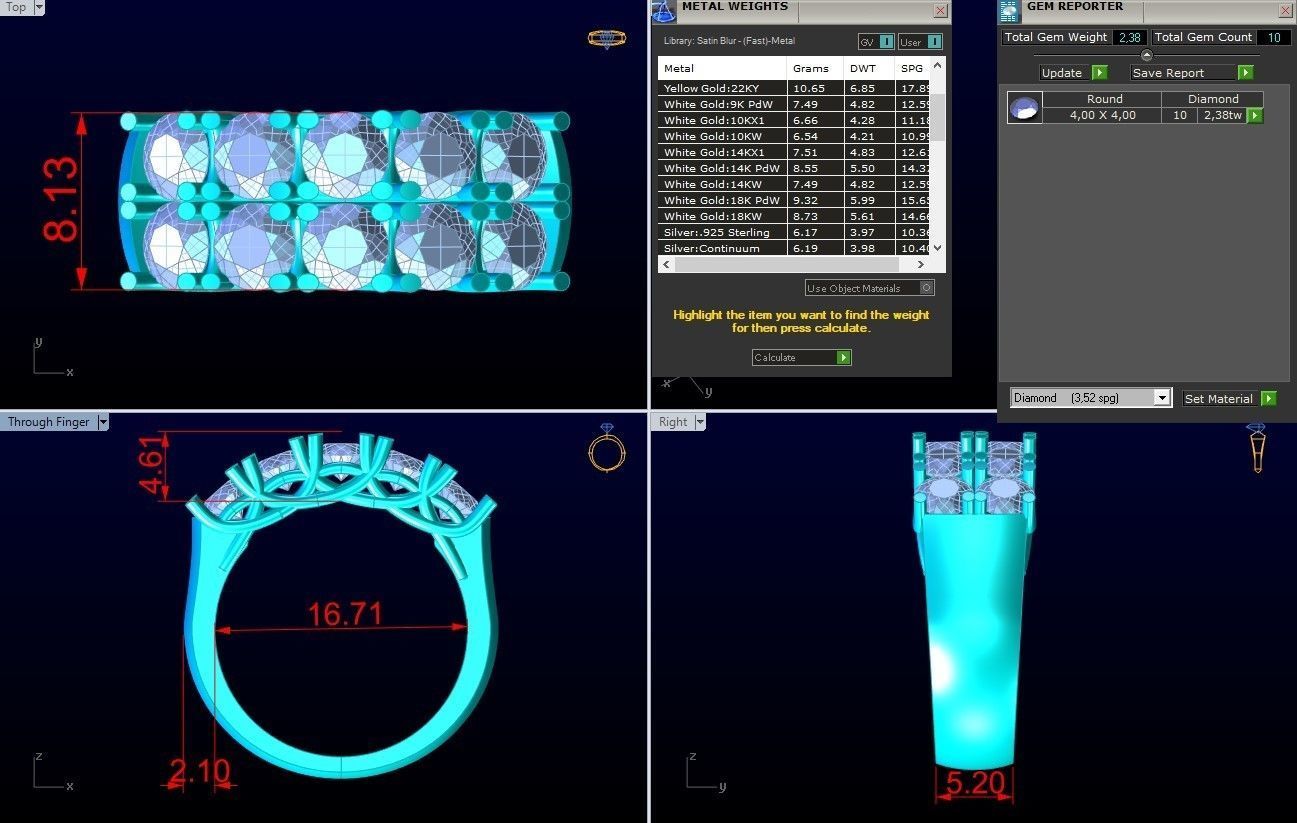Click the Metal column header

pyautogui.click(x=722, y=68)
